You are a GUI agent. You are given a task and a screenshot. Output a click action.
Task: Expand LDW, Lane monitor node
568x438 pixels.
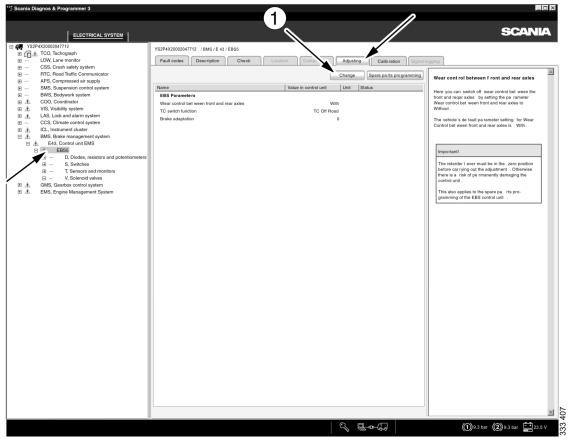[20, 61]
